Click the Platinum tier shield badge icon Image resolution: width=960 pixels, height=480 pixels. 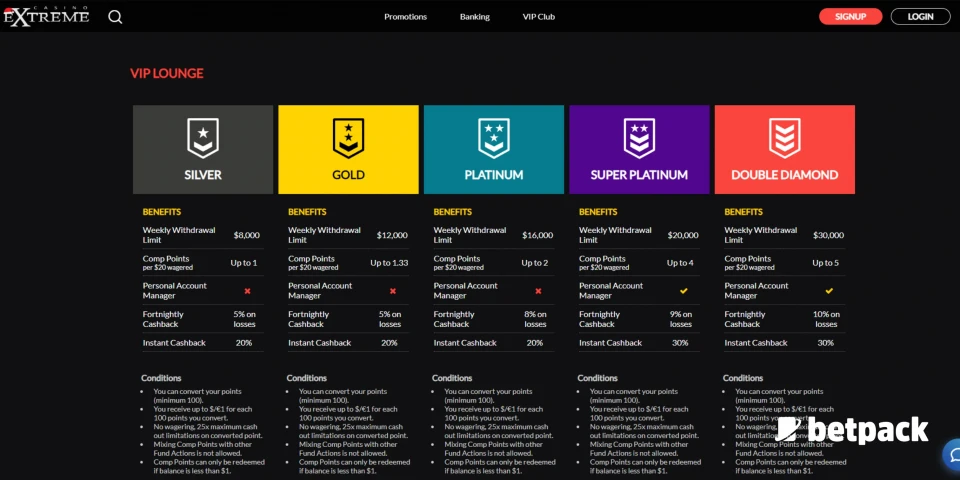tap(493, 138)
